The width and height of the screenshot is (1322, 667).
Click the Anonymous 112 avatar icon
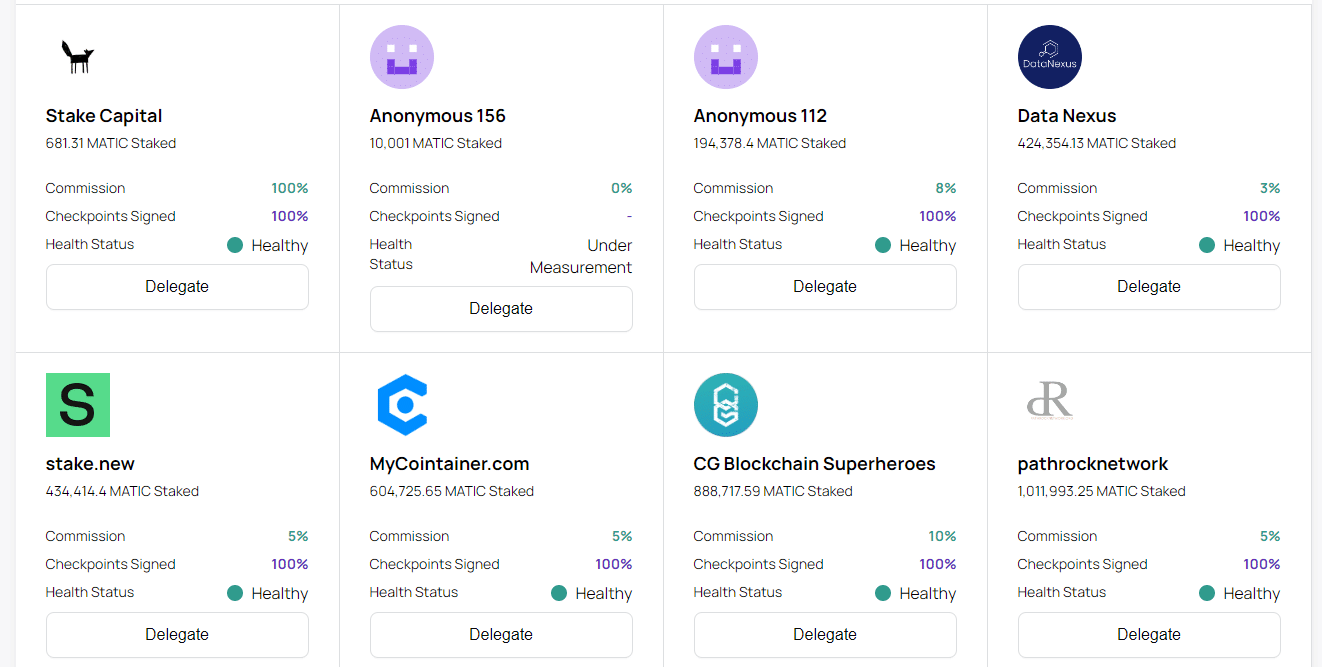click(725, 57)
